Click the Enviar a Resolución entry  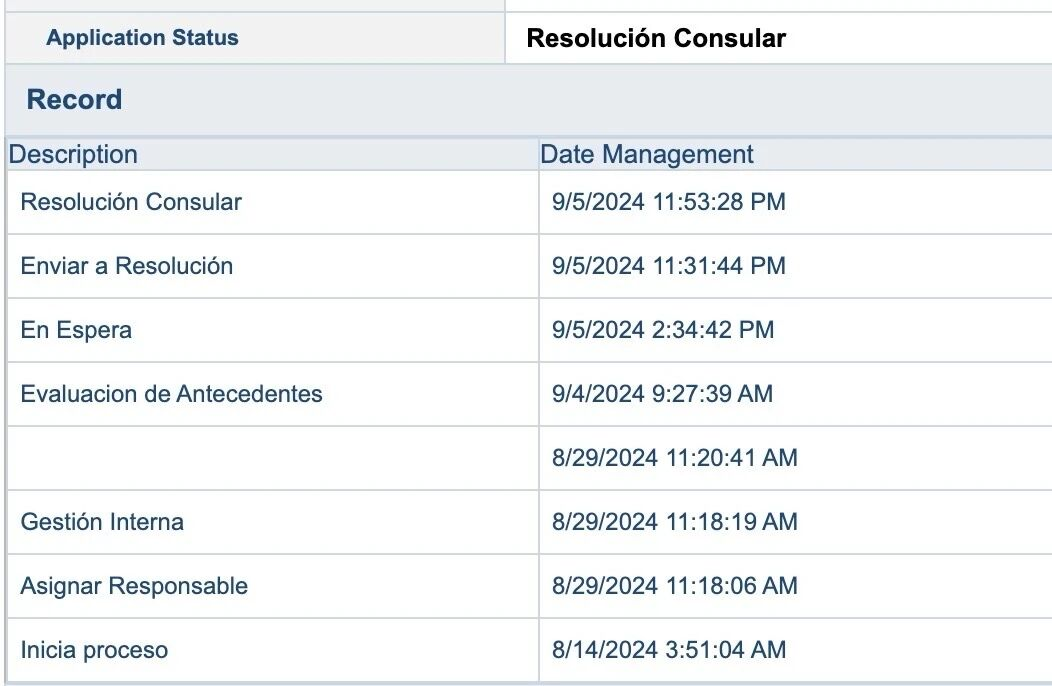127,266
